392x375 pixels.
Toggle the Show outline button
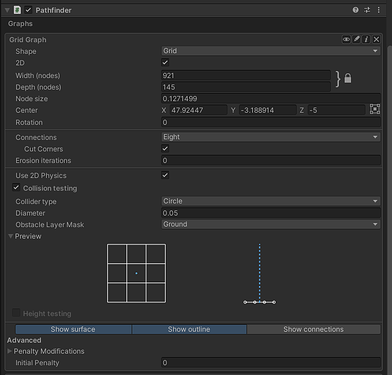tap(189, 329)
